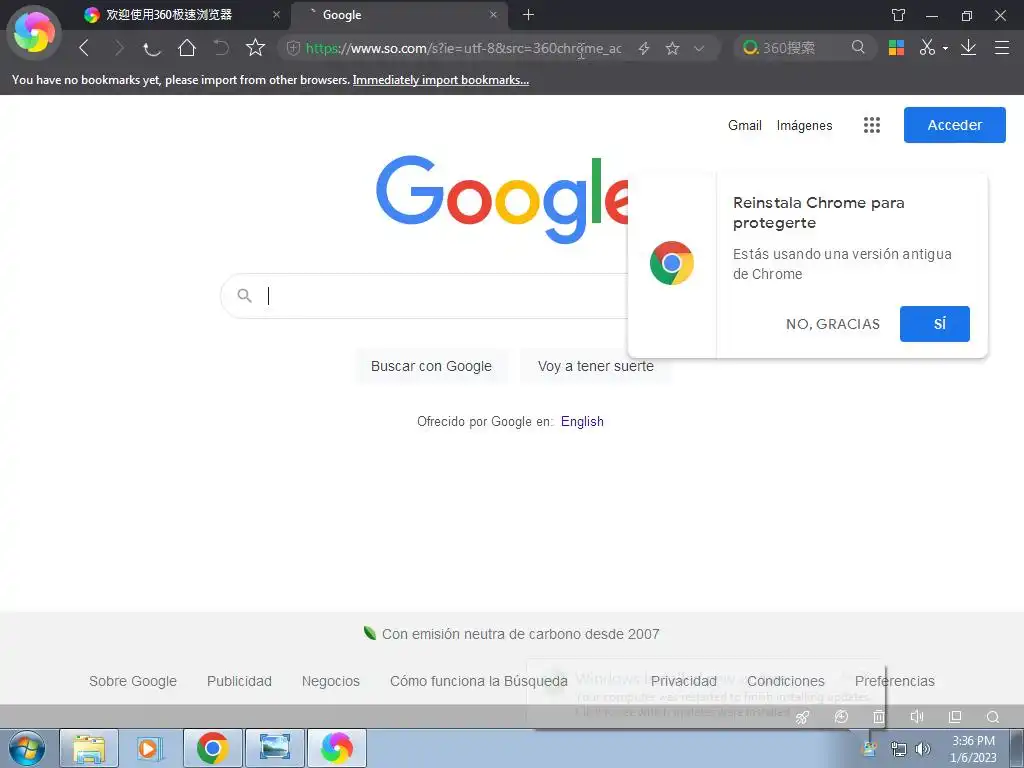The image size is (1024, 768).
Task: Switch Google language to English
Action: (582, 421)
